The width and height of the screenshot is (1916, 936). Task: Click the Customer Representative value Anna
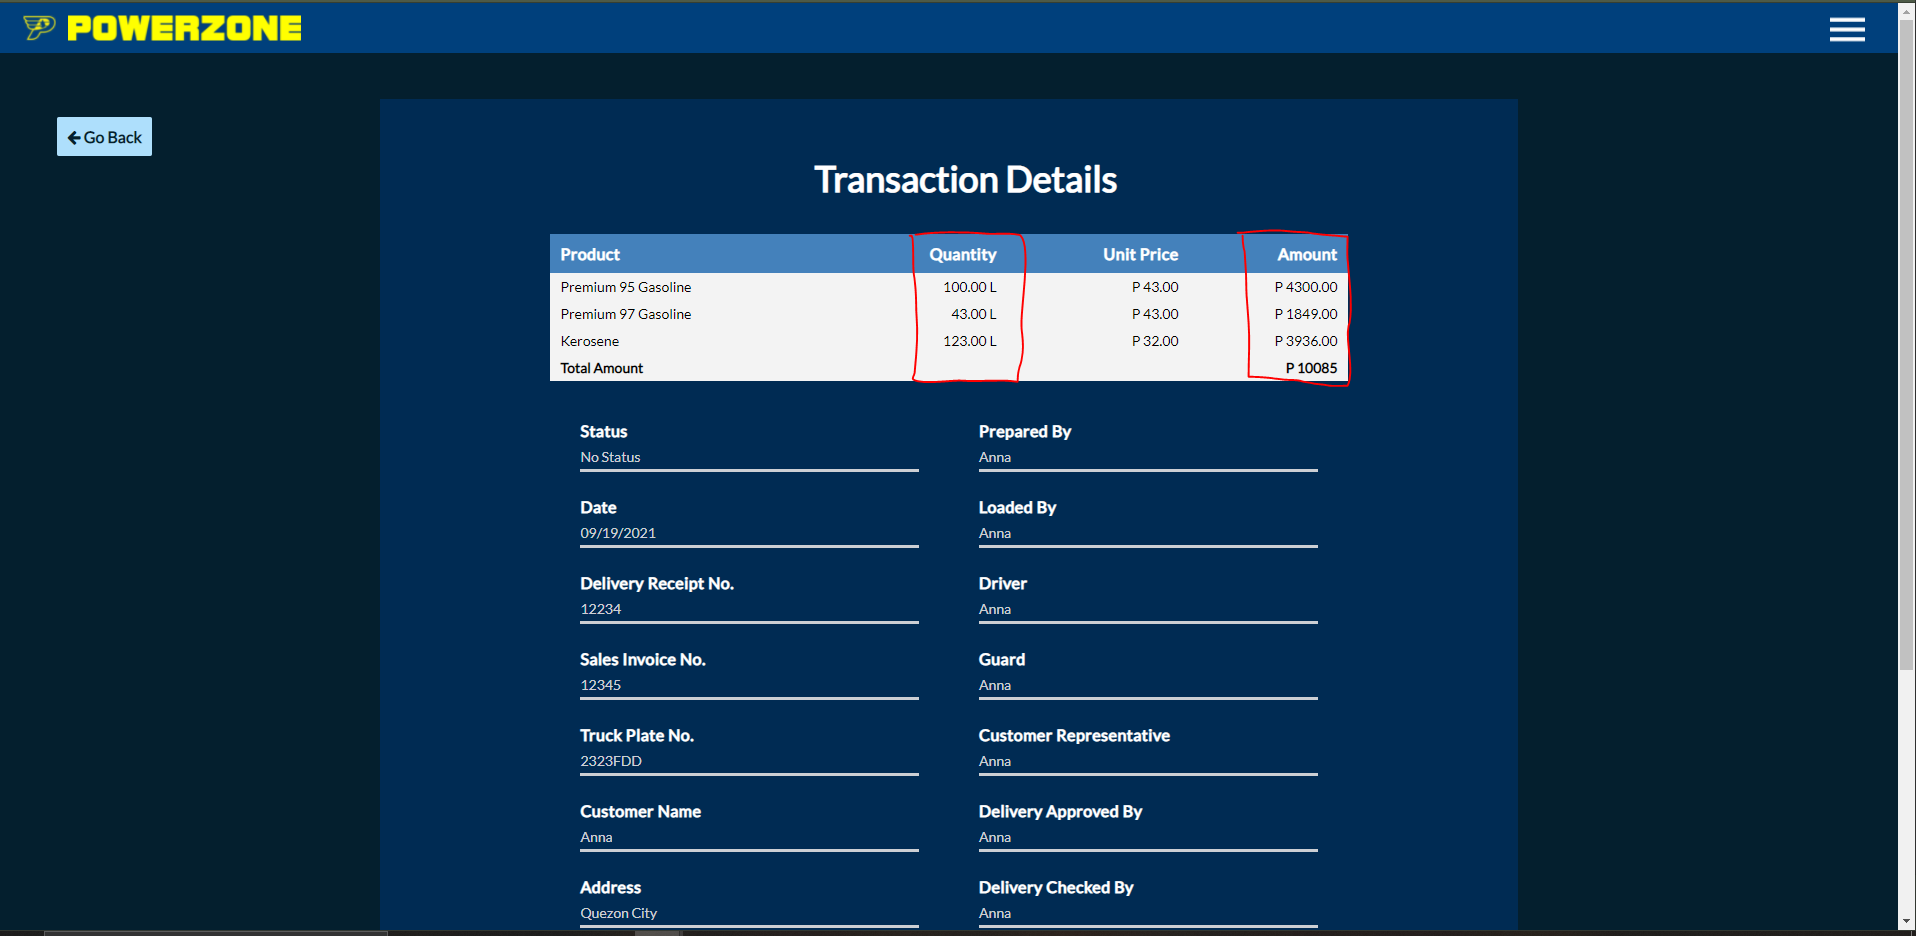[994, 761]
